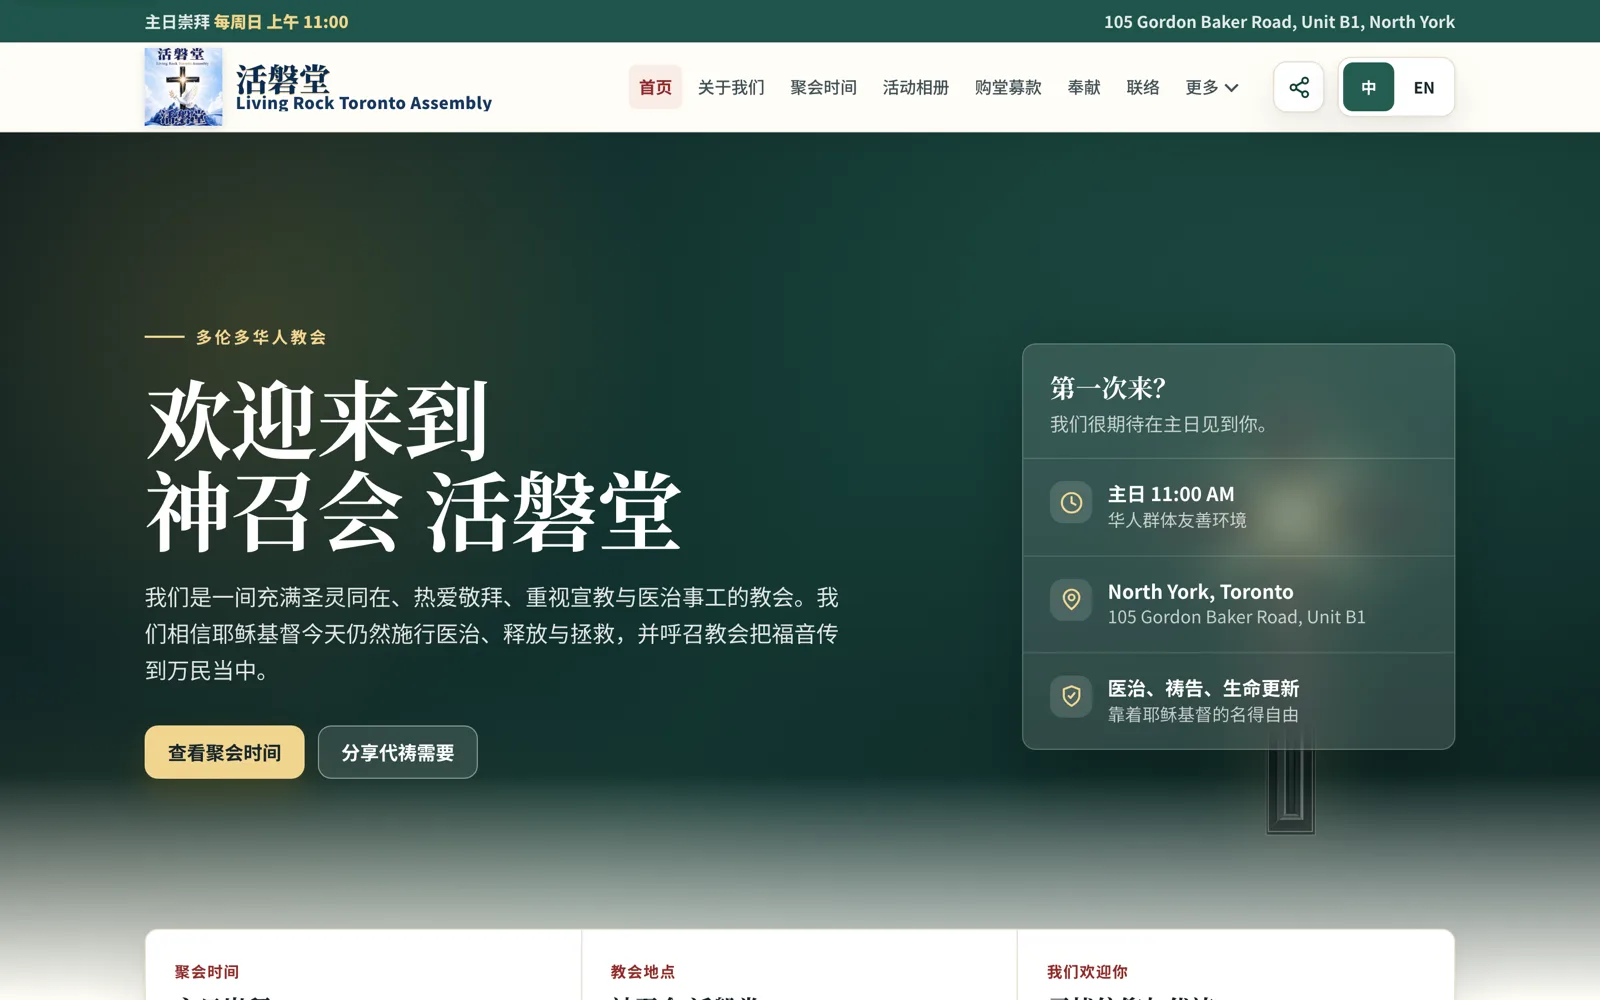The width and height of the screenshot is (1600, 1000).
Task: Click the 主日崇拜 每周日 上午 11:00 notice
Action: pos(247,22)
